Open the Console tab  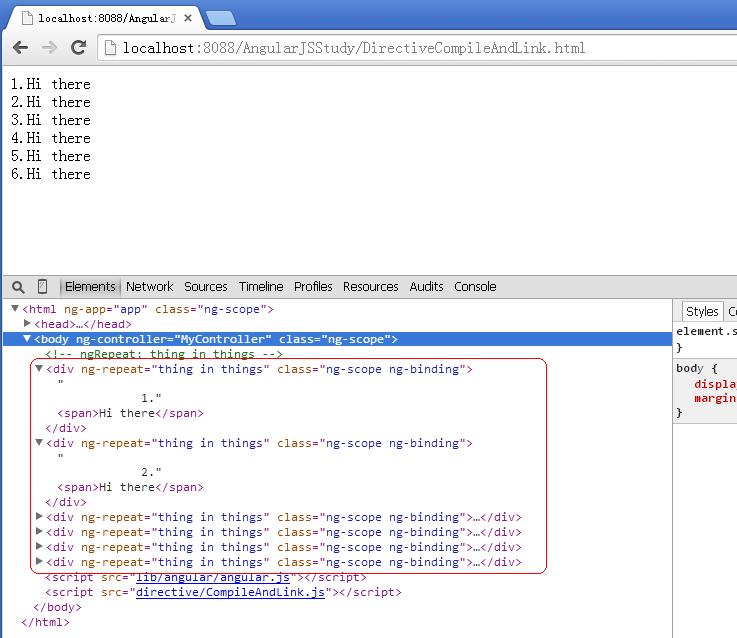click(x=475, y=286)
